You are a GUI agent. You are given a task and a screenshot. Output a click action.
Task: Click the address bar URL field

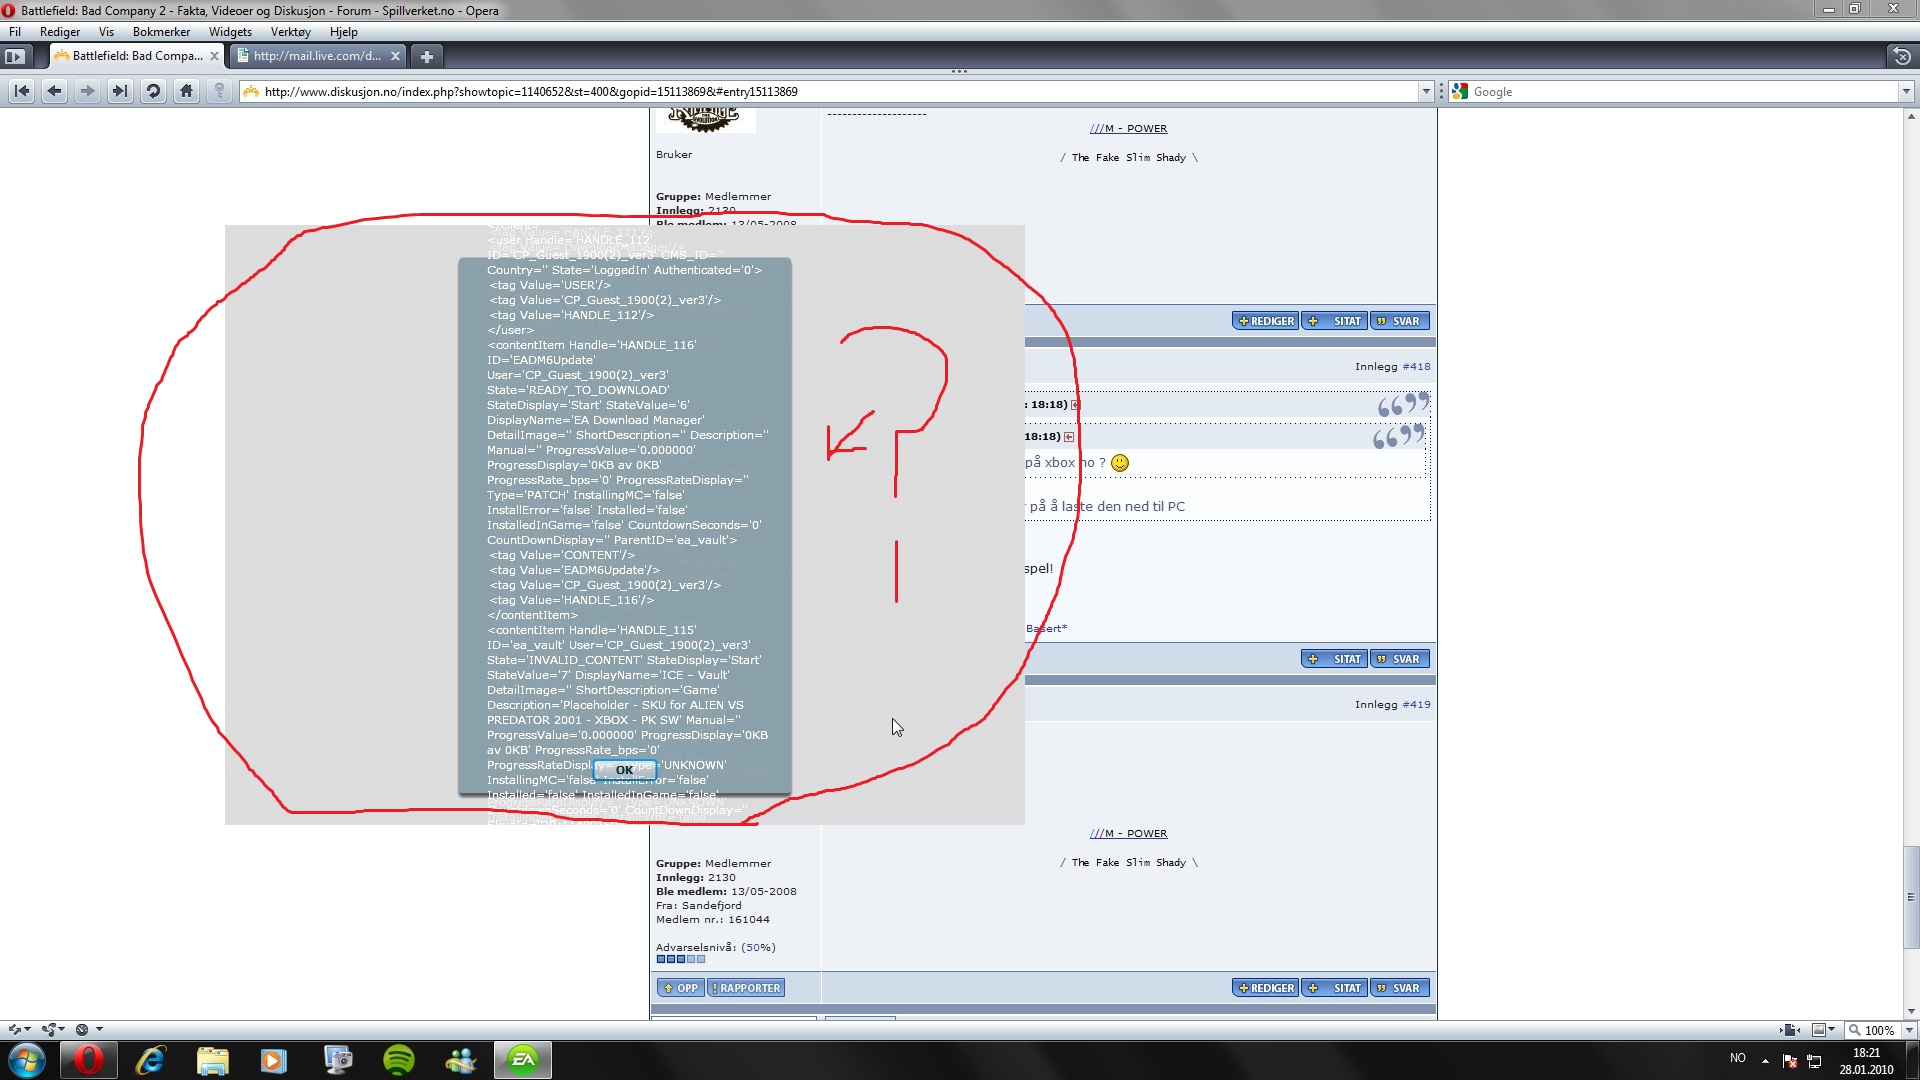838,91
